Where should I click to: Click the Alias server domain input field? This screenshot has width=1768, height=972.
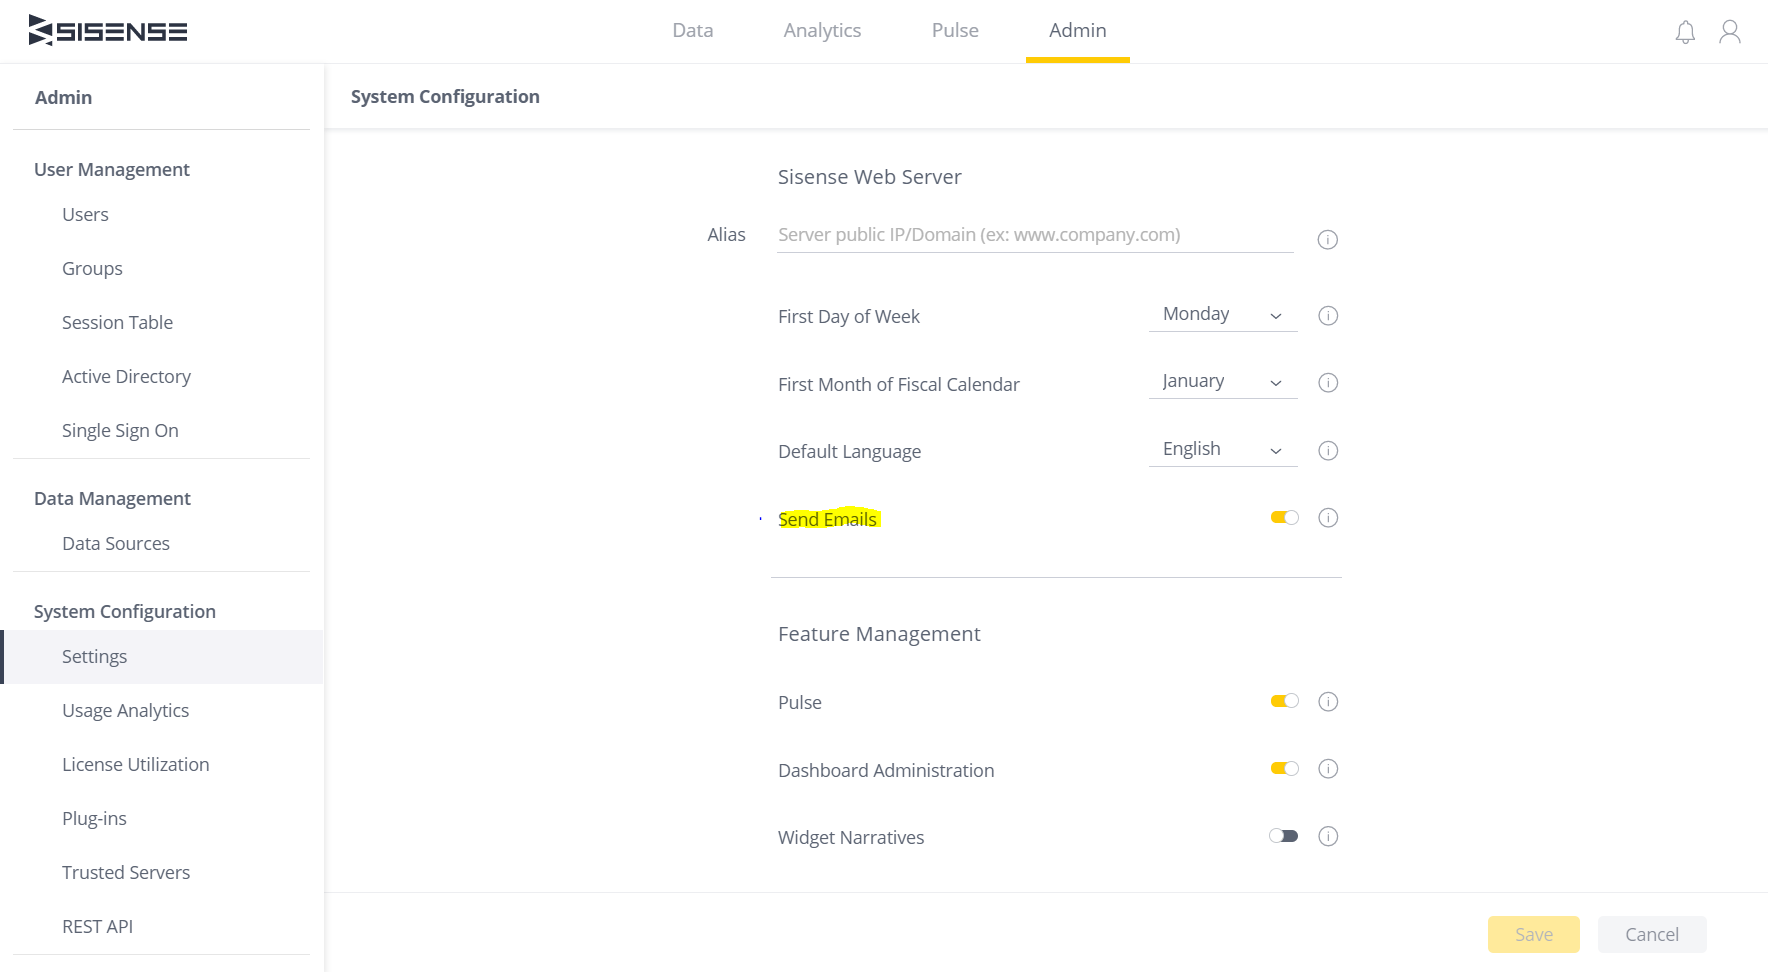[x=1035, y=236]
